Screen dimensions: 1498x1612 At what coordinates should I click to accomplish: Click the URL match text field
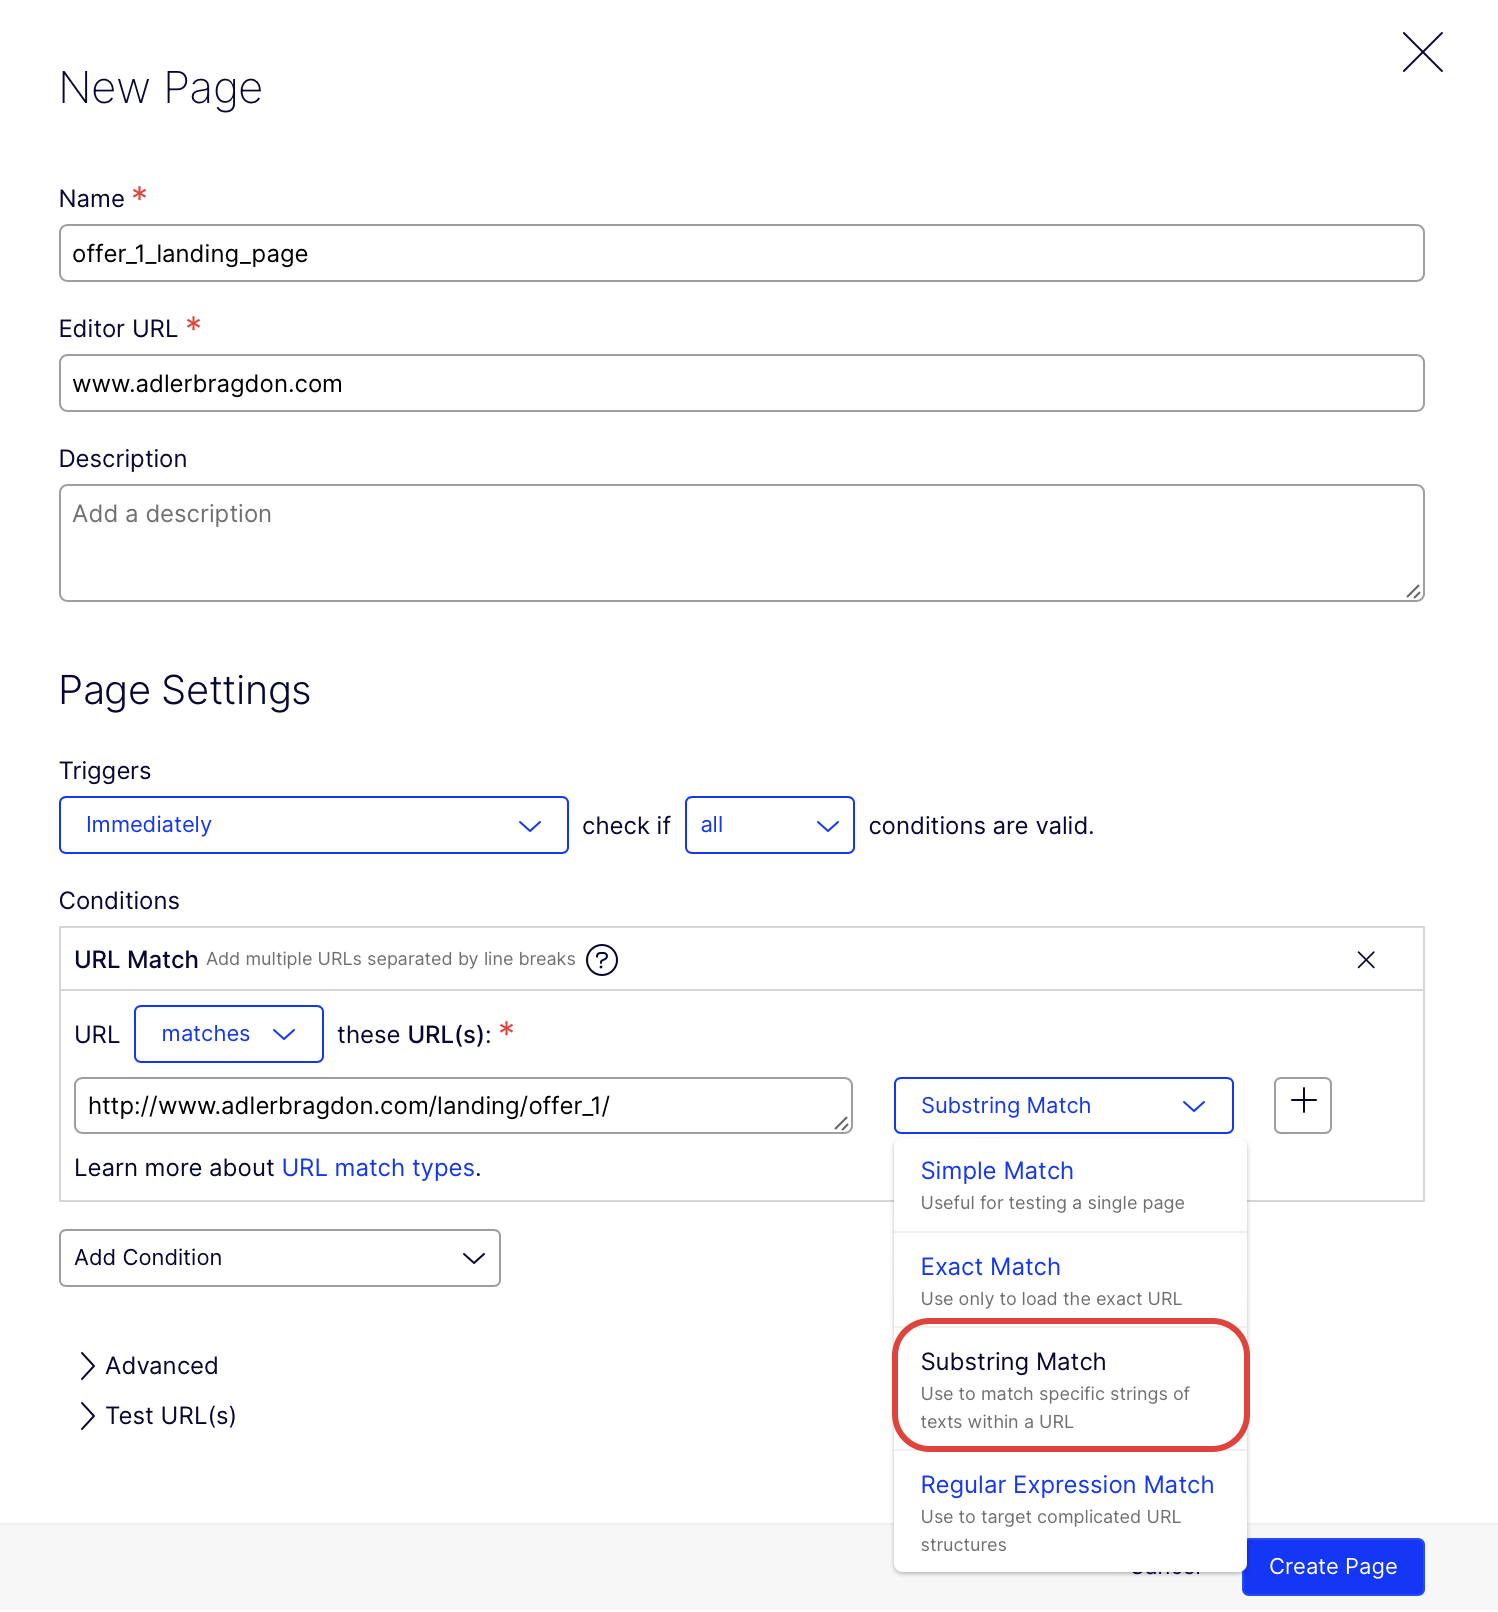463,1105
